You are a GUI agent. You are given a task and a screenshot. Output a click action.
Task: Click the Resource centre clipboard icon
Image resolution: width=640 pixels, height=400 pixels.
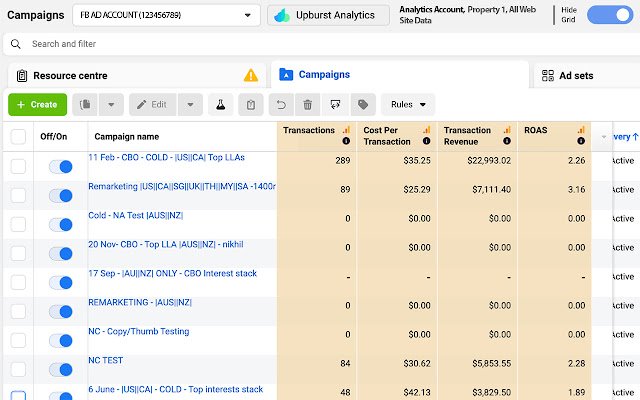[22, 76]
